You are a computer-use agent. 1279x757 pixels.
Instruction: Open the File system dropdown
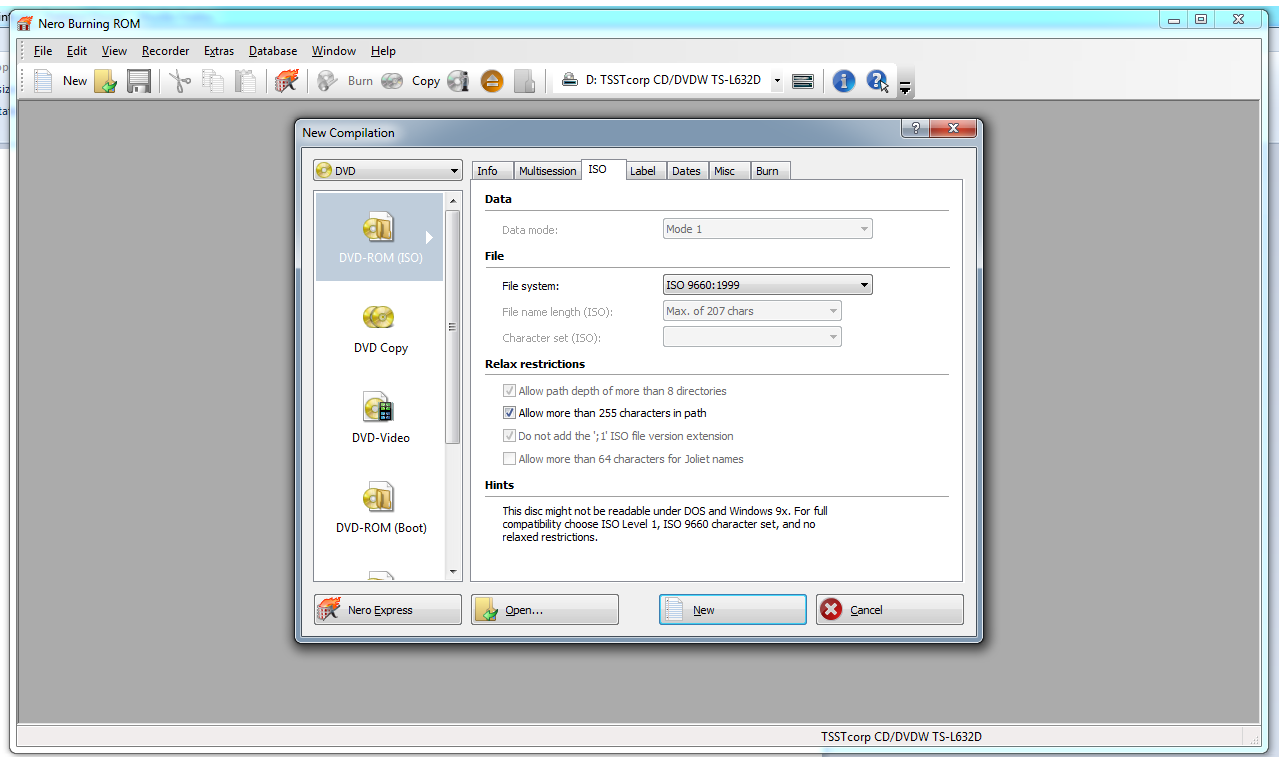(x=767, y=285)
